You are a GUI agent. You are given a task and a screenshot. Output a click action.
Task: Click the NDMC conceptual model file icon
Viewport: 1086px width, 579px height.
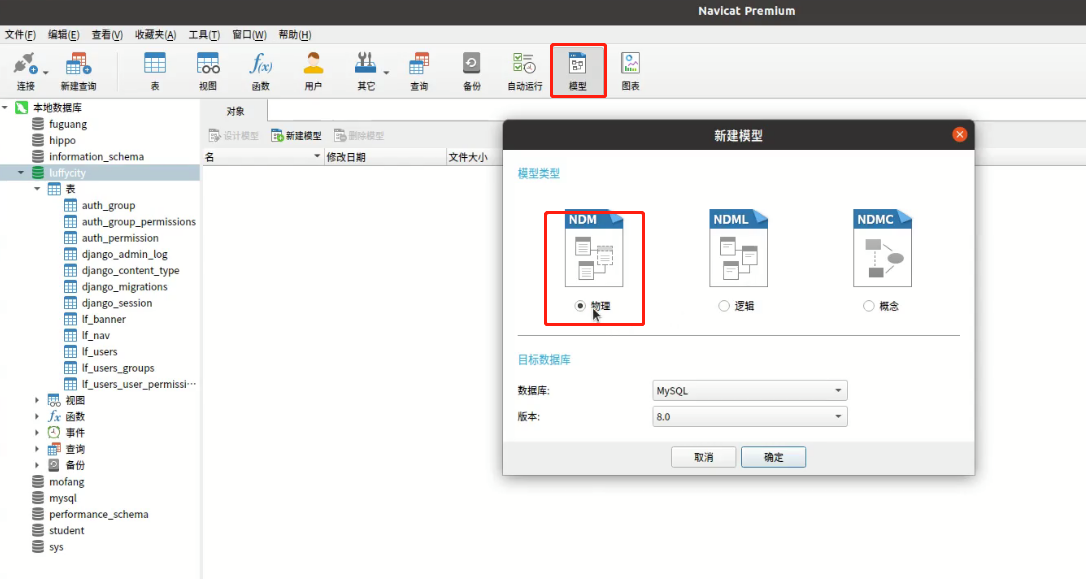882,248
